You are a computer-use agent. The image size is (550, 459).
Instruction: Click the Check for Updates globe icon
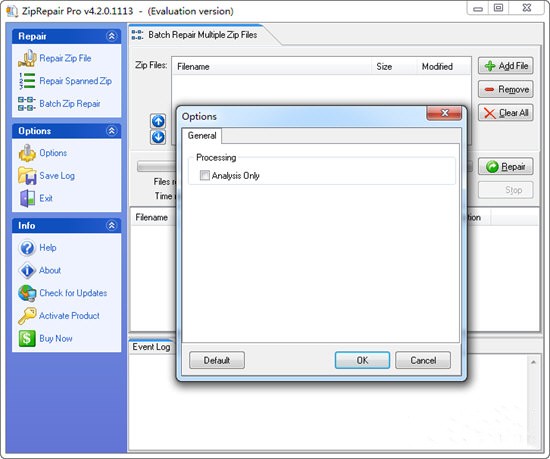(27, 293)
